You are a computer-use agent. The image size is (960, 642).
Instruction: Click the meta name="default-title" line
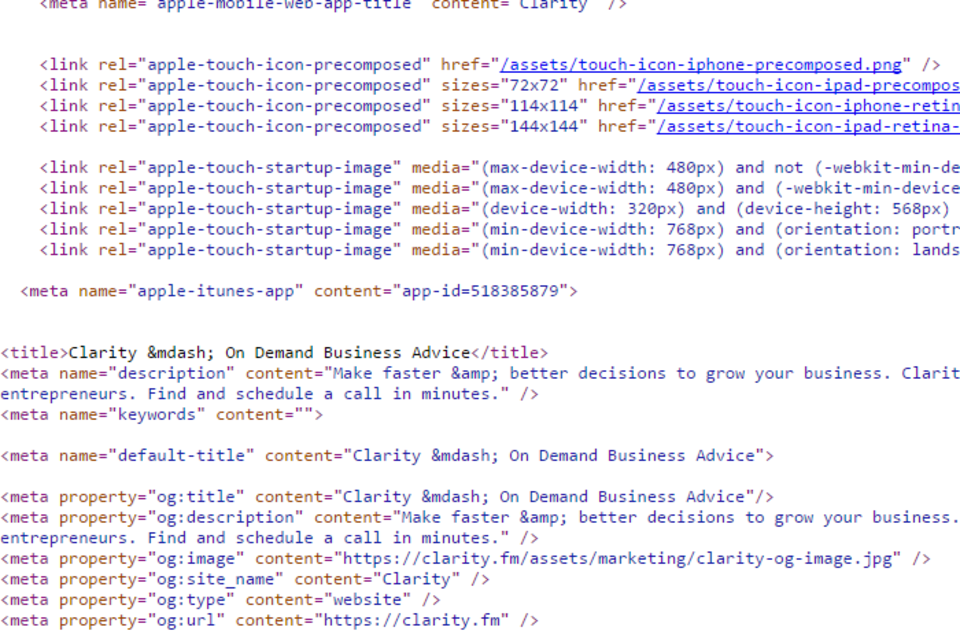[387, 456]
